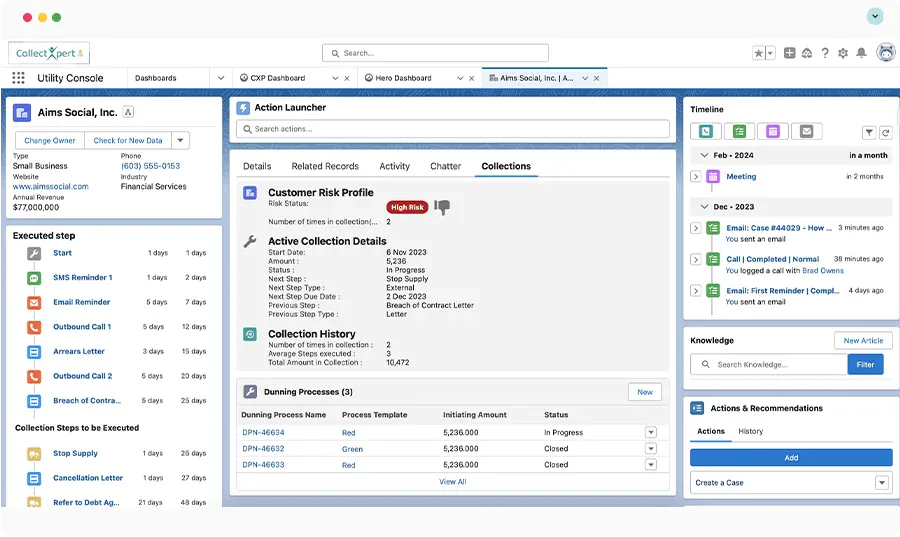
Task: Expand the Call Completed Normal timeline entry
Action: pos(696,259)
